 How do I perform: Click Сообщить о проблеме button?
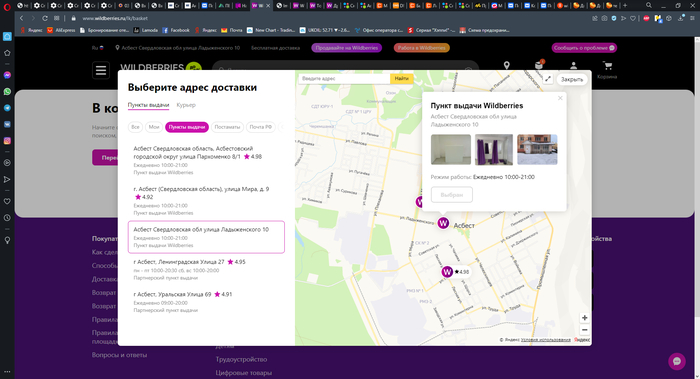[584, 48]
